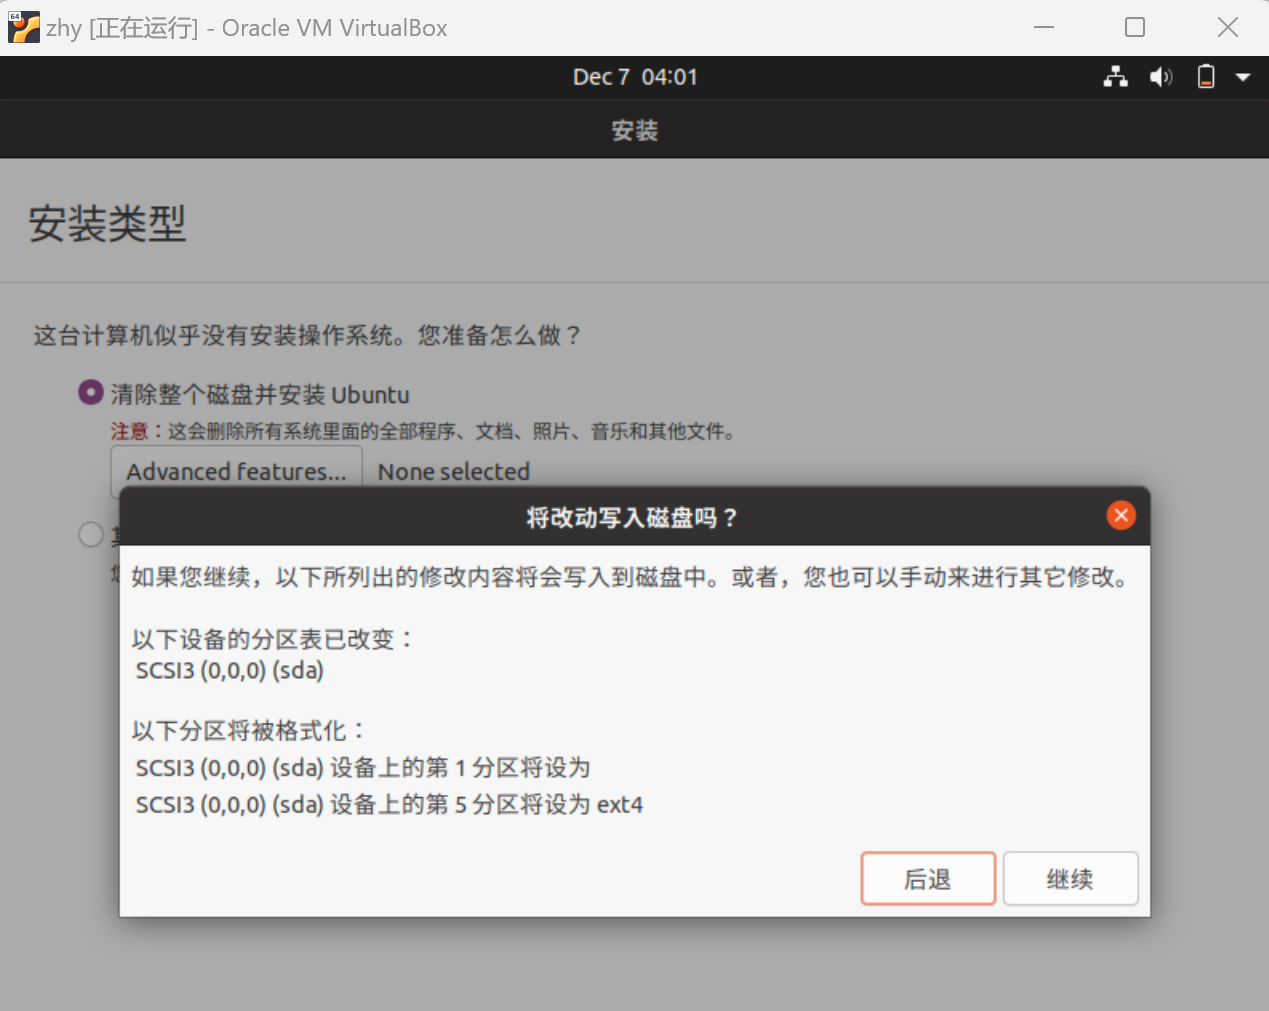Expand the system menu dropdown arrow

pyautogui.click(x=1243, y=77)
